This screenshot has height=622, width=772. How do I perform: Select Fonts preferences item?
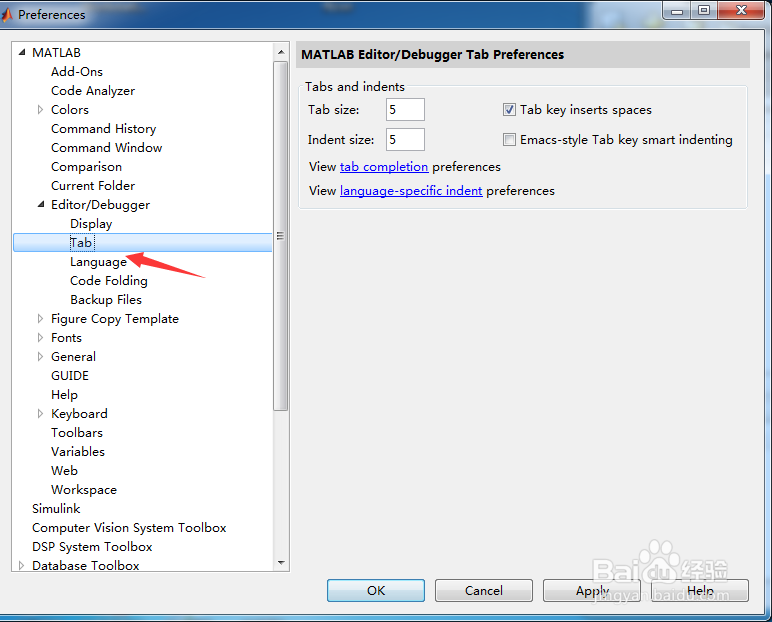tap(66, 337)
